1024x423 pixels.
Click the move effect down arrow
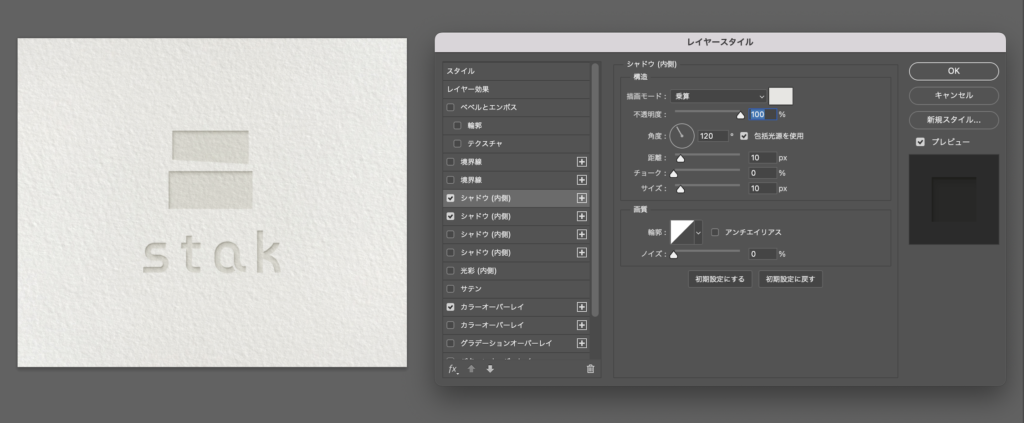point(489,369)
